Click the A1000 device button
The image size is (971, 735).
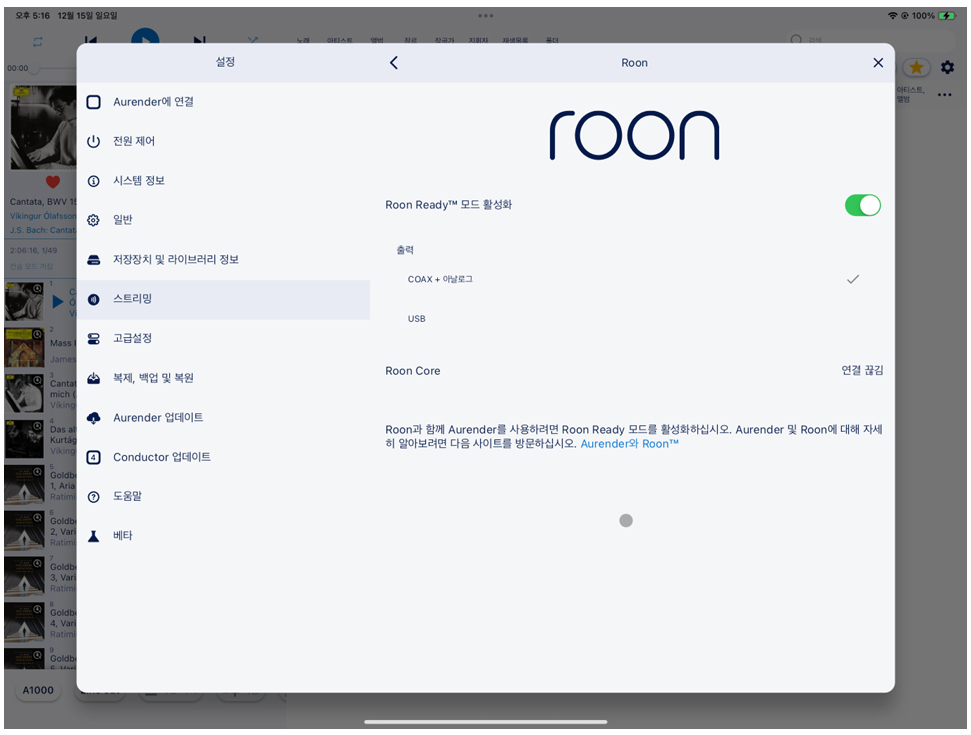38,690
